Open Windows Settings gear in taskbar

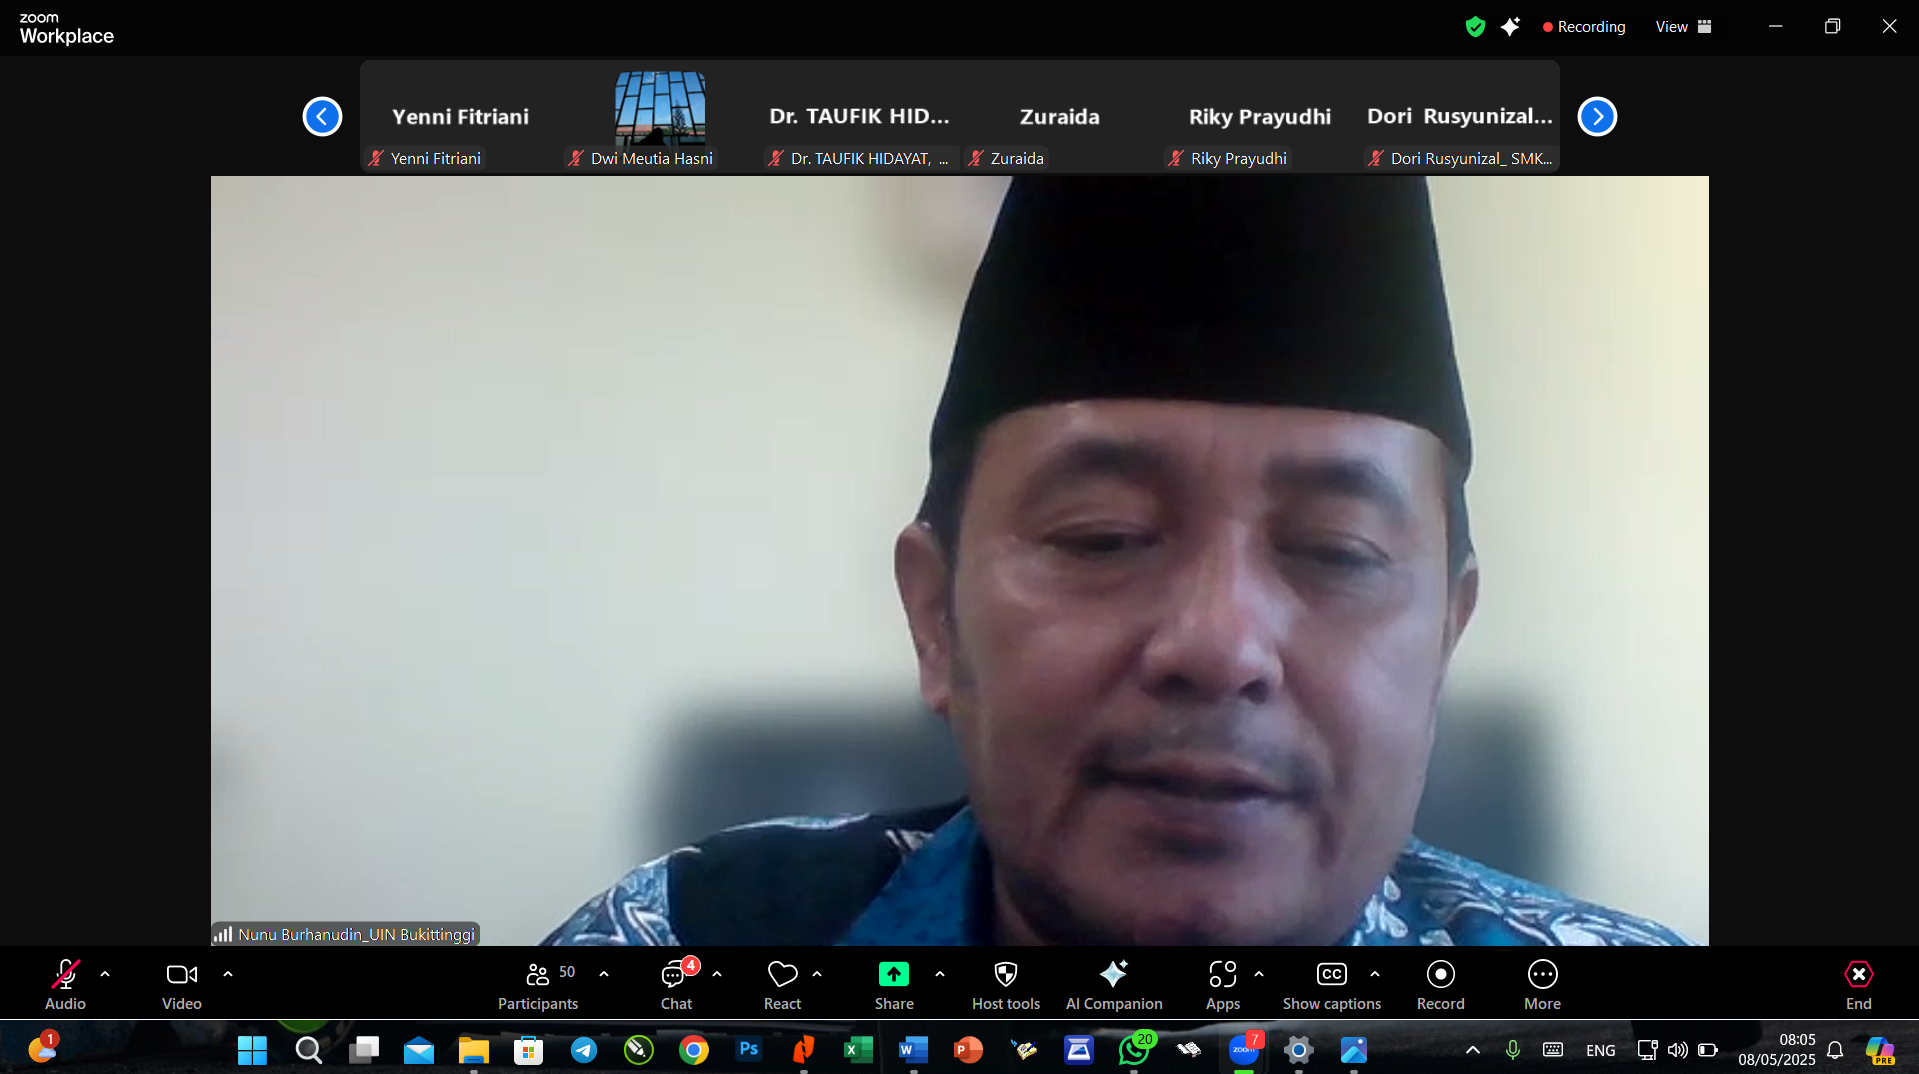1299,1050
